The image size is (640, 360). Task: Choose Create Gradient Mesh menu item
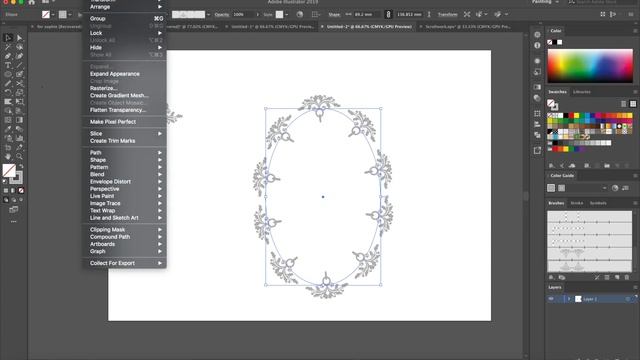124,96
